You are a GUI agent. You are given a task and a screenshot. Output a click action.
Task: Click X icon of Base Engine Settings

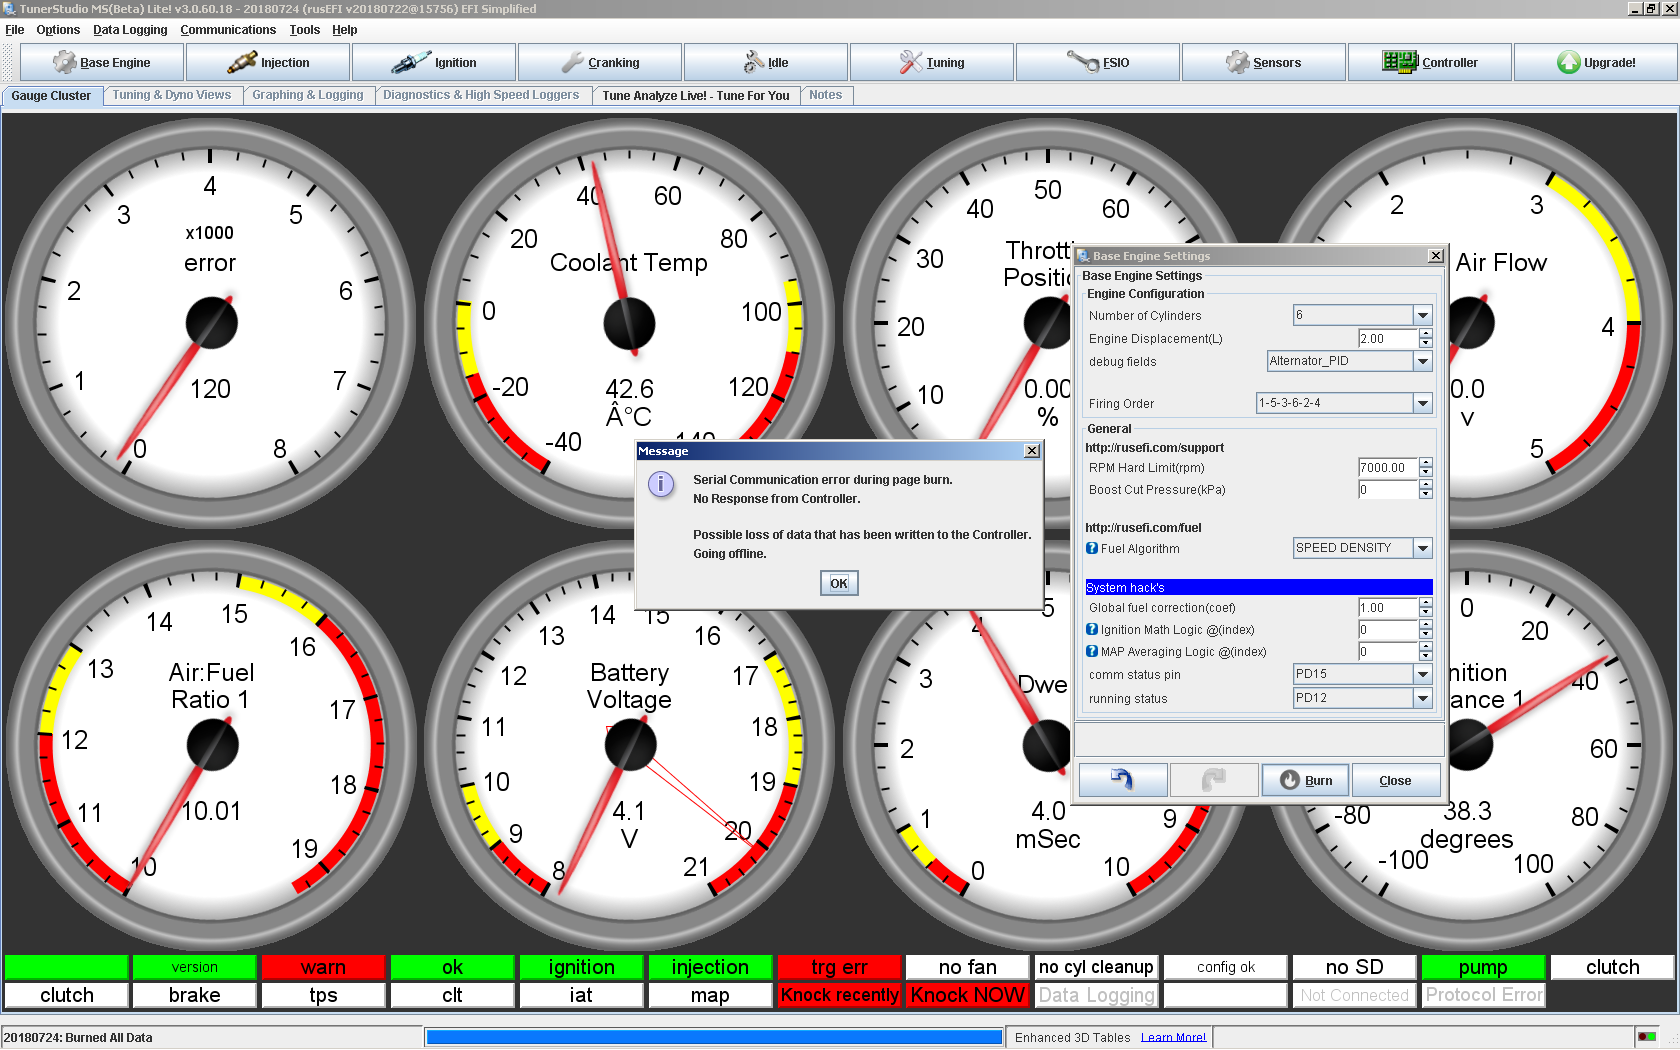[x=1436, y=256]
